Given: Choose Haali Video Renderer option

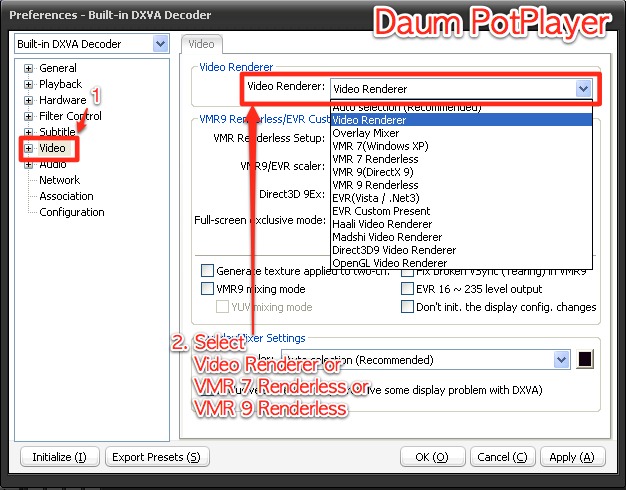Looking at the screenshot, I should pos(462,224).
